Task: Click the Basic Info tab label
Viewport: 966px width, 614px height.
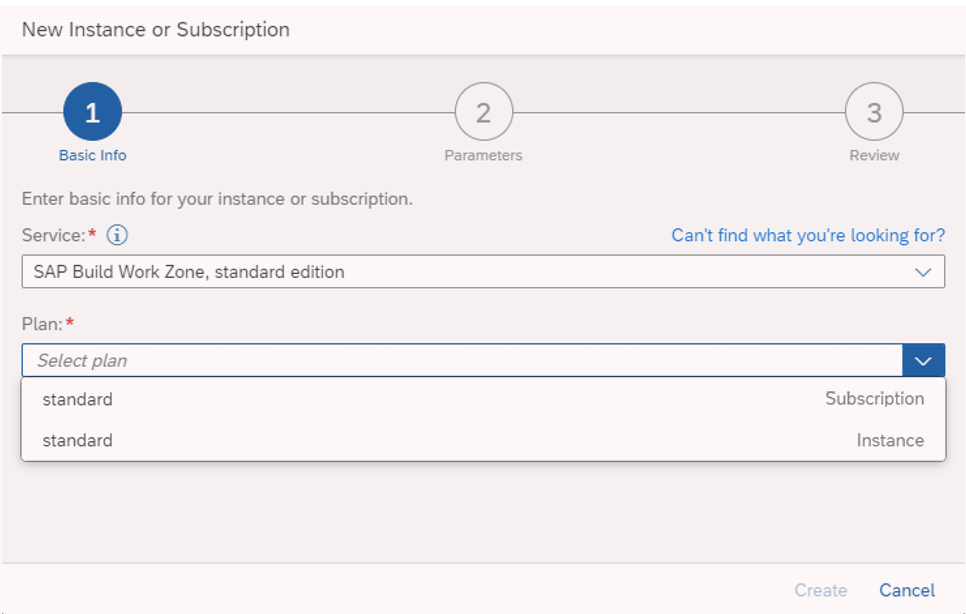Action: pos(93,155)
